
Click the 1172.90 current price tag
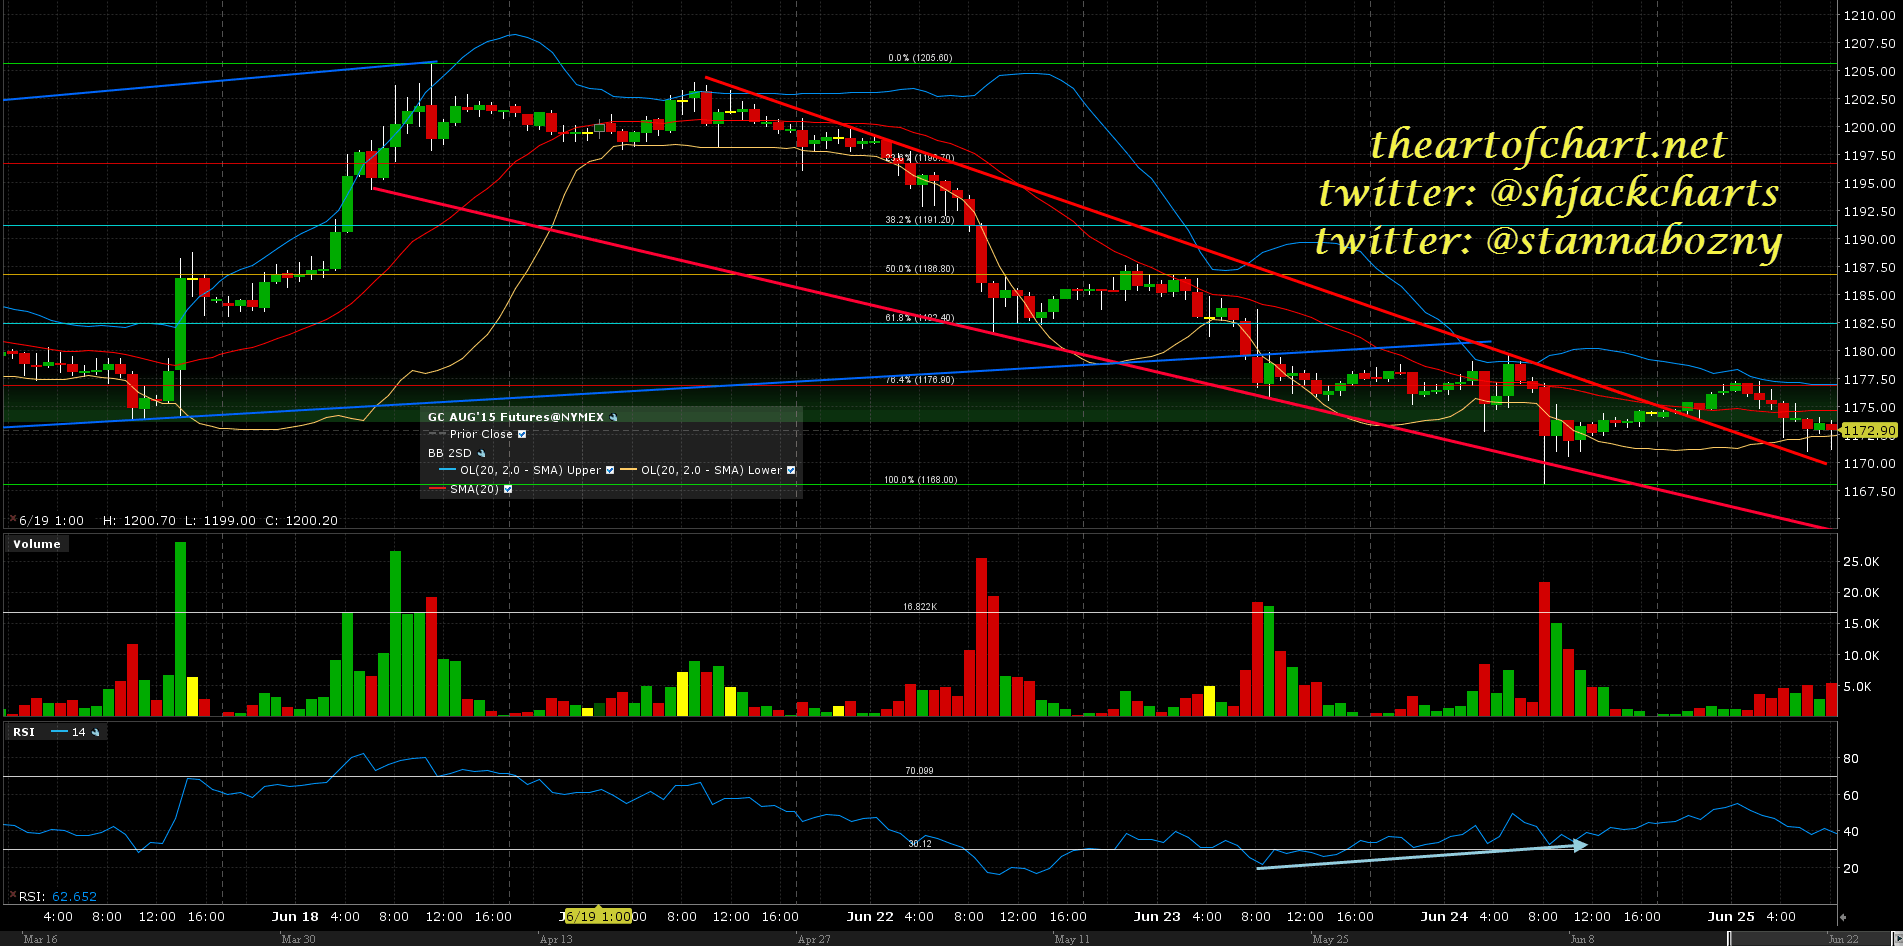click(1868, 431)
